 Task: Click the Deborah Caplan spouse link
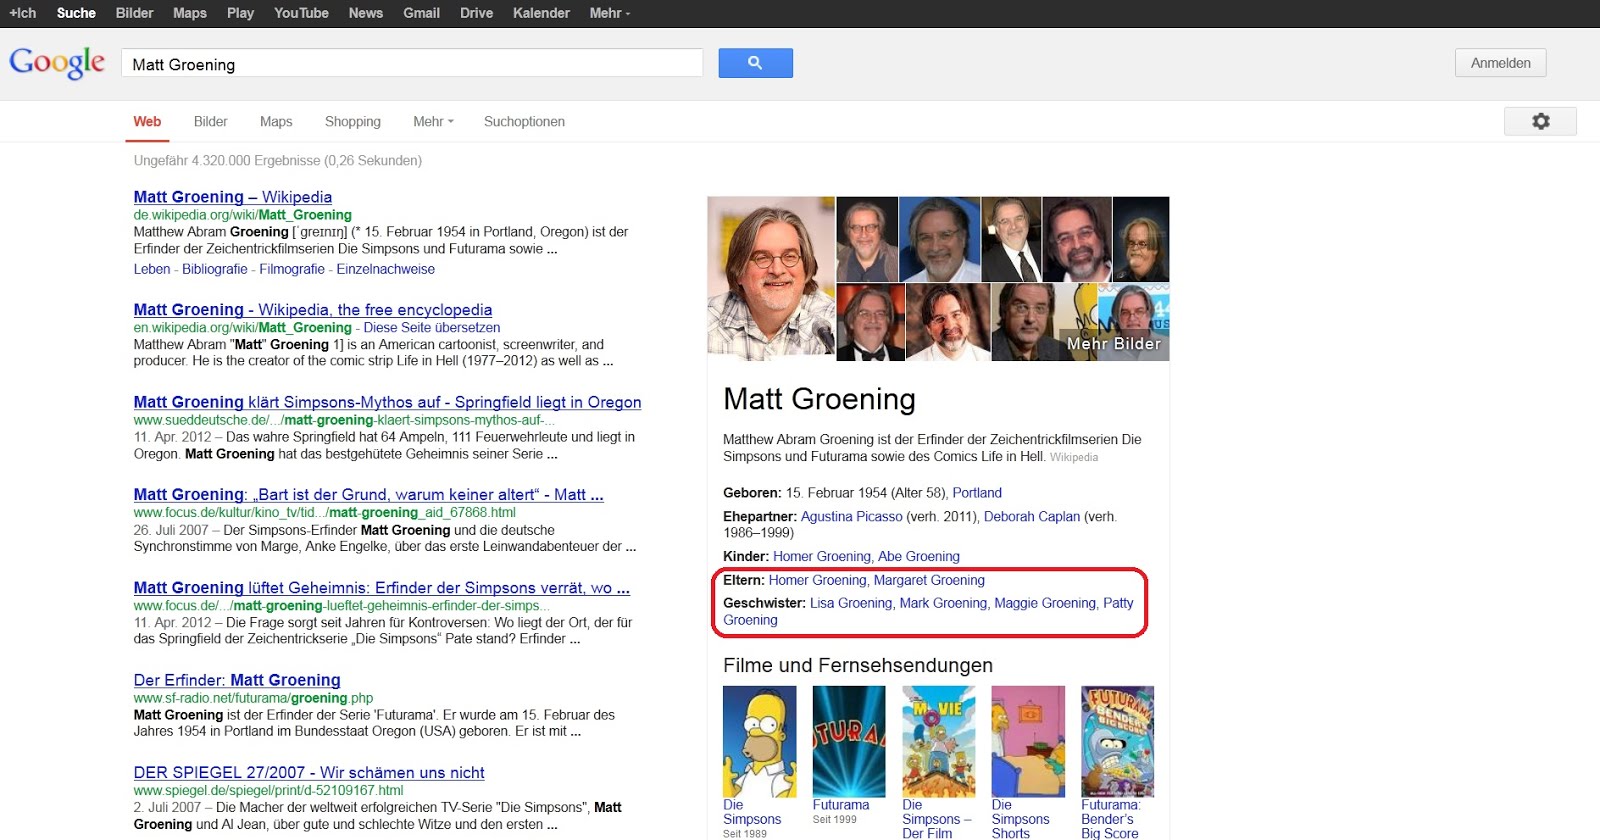tap(1032, 517)
